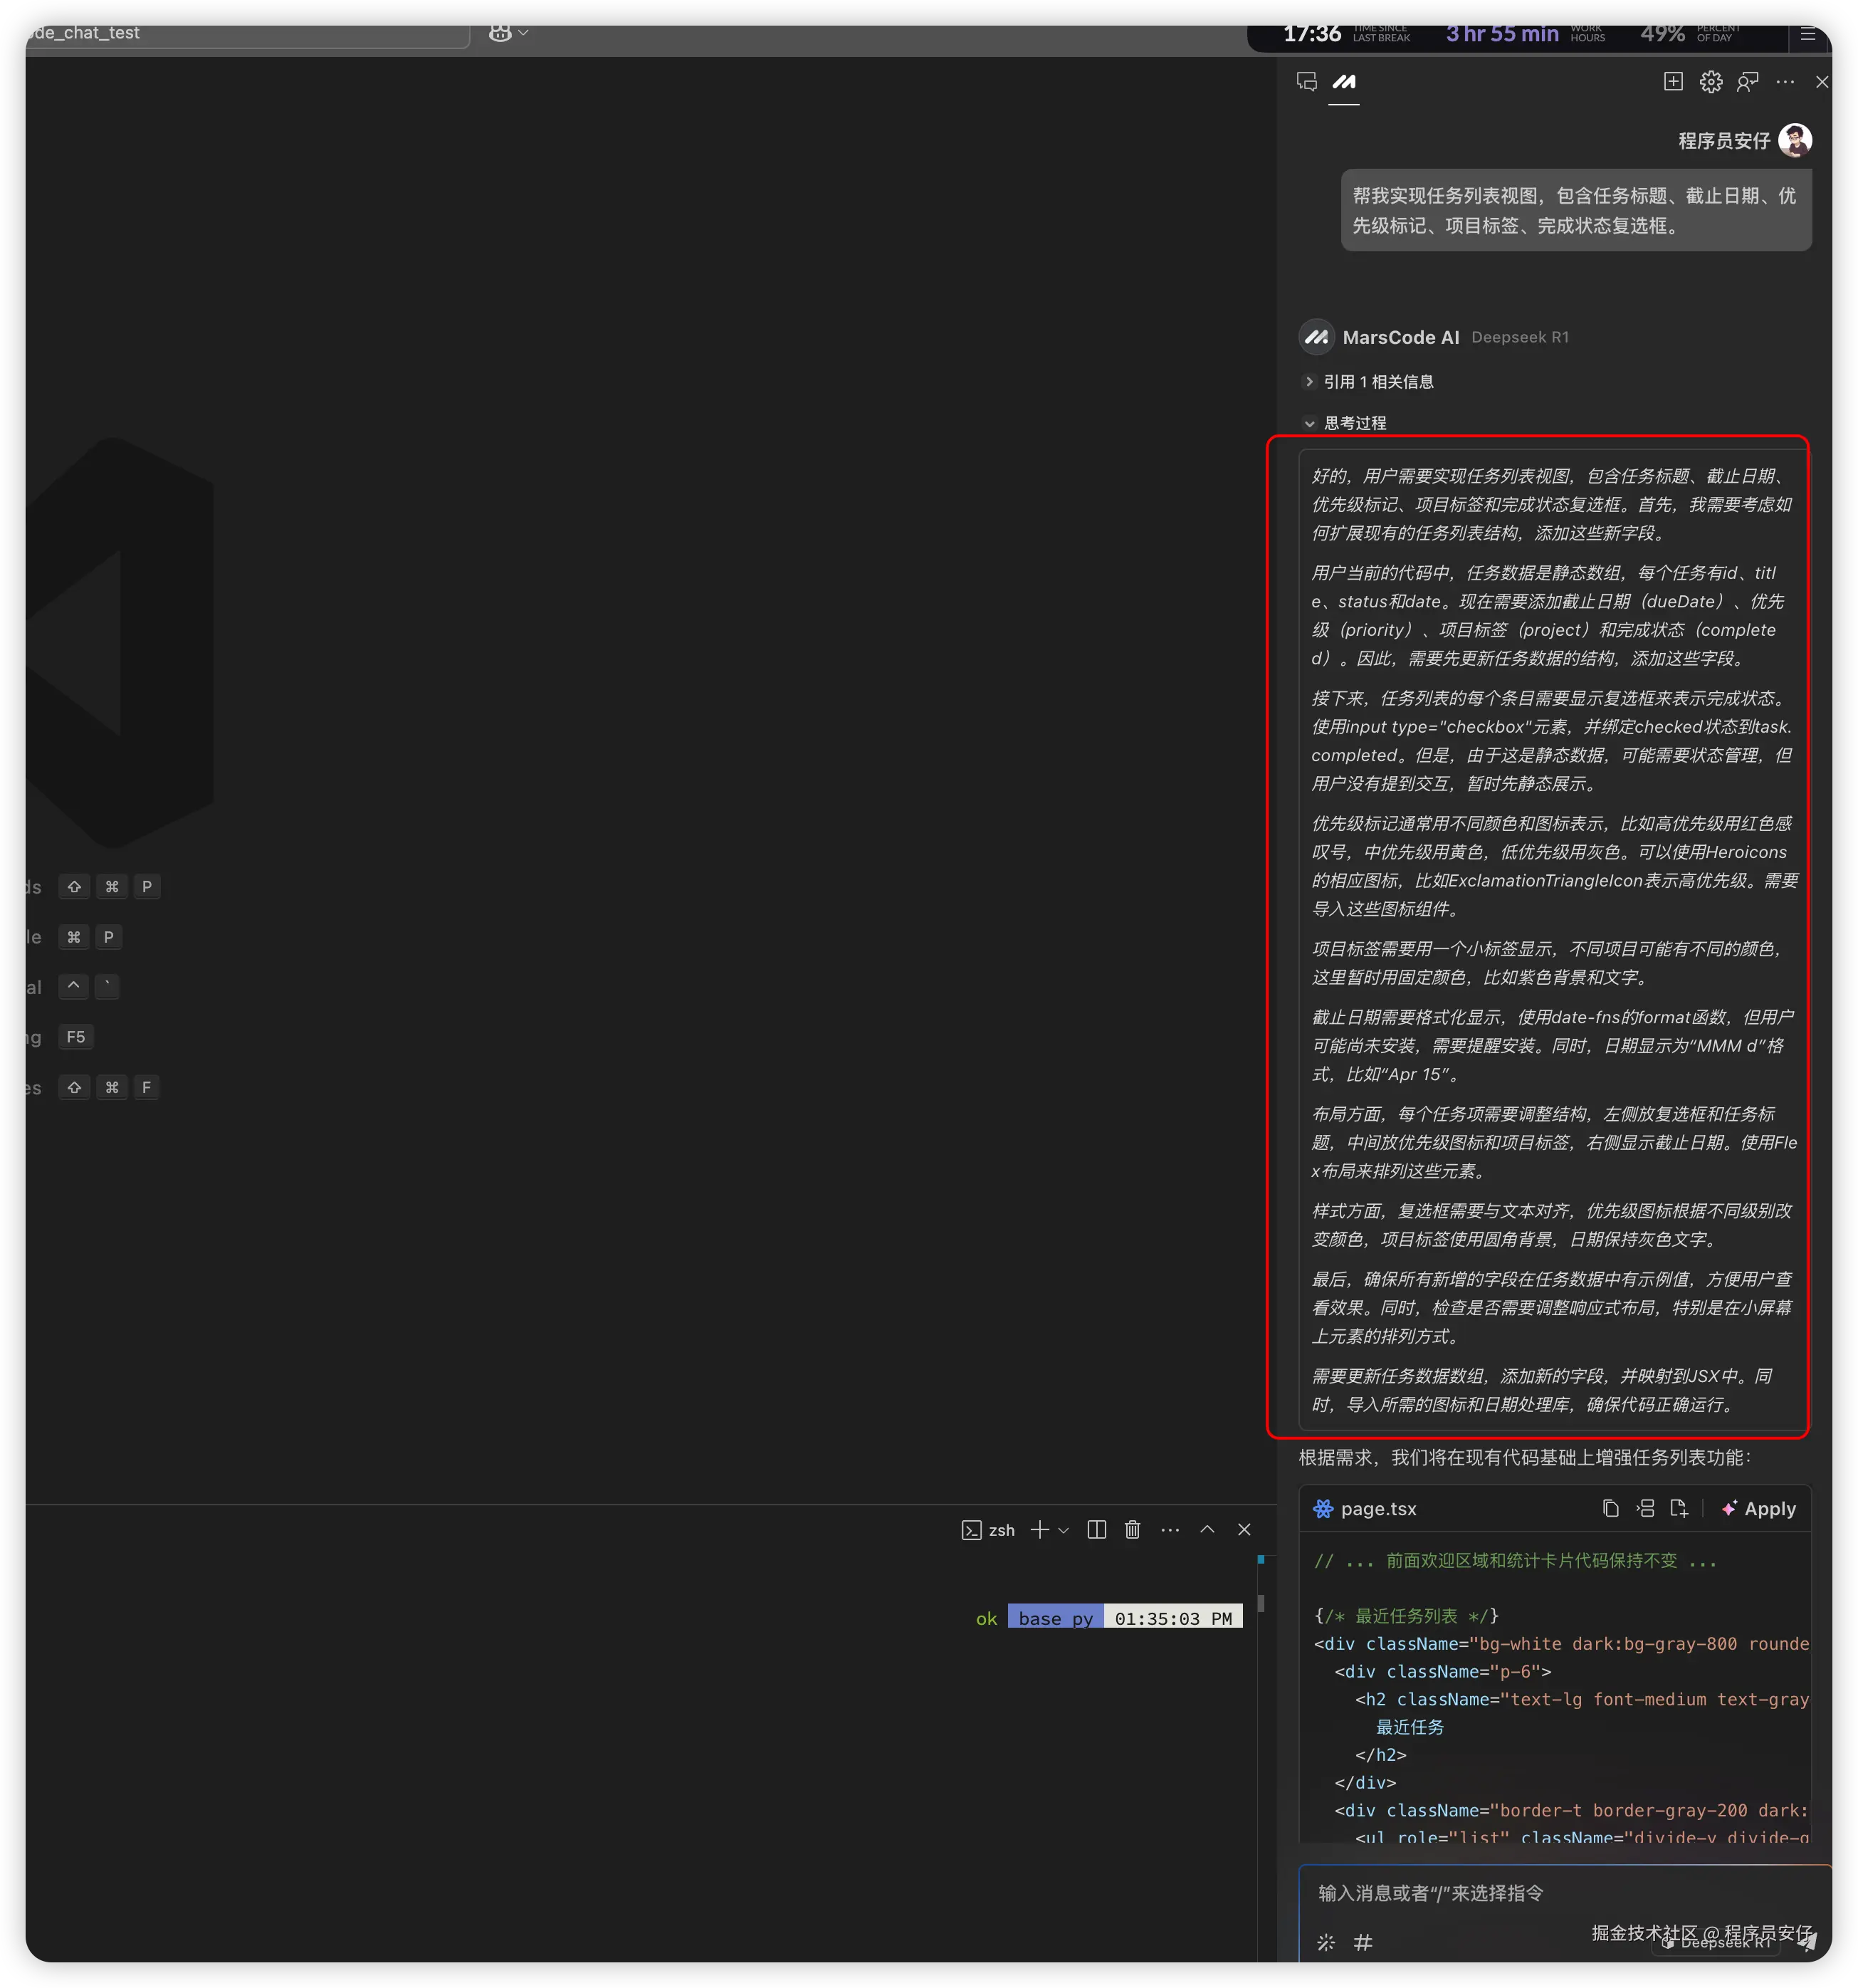Open MarsCode AI settings gear
This screenshot has width=1858, height=1988.
pyautogui.click(x=1711, y=82)
